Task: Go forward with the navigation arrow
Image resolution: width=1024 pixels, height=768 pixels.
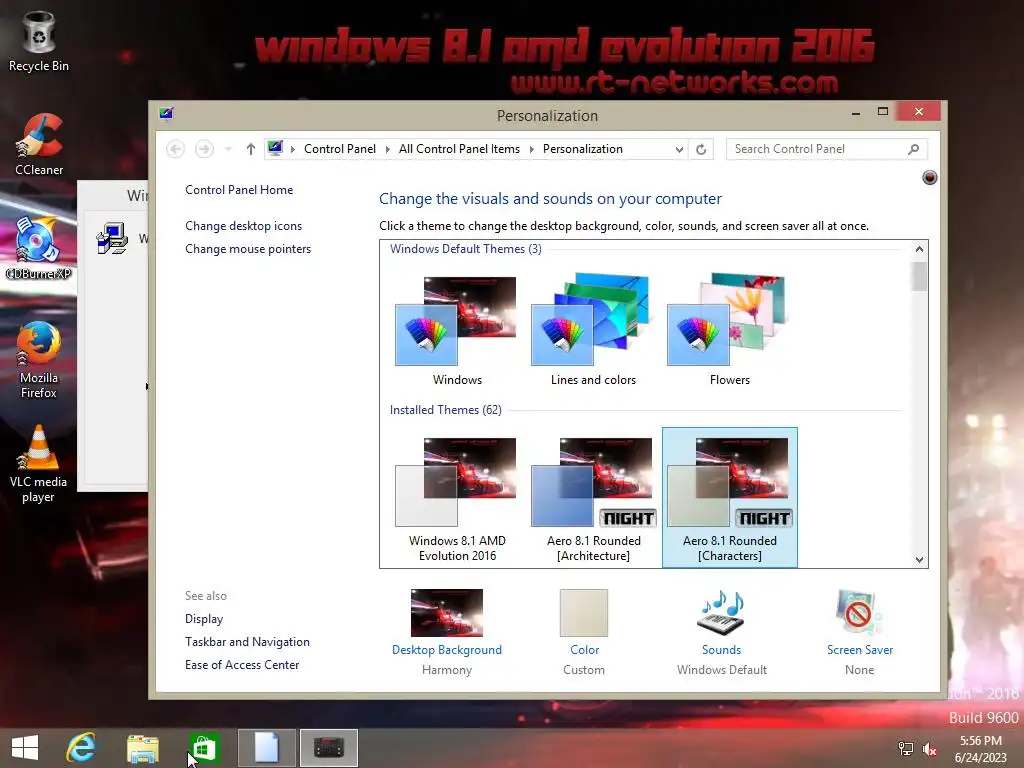Action: [204, 149]
